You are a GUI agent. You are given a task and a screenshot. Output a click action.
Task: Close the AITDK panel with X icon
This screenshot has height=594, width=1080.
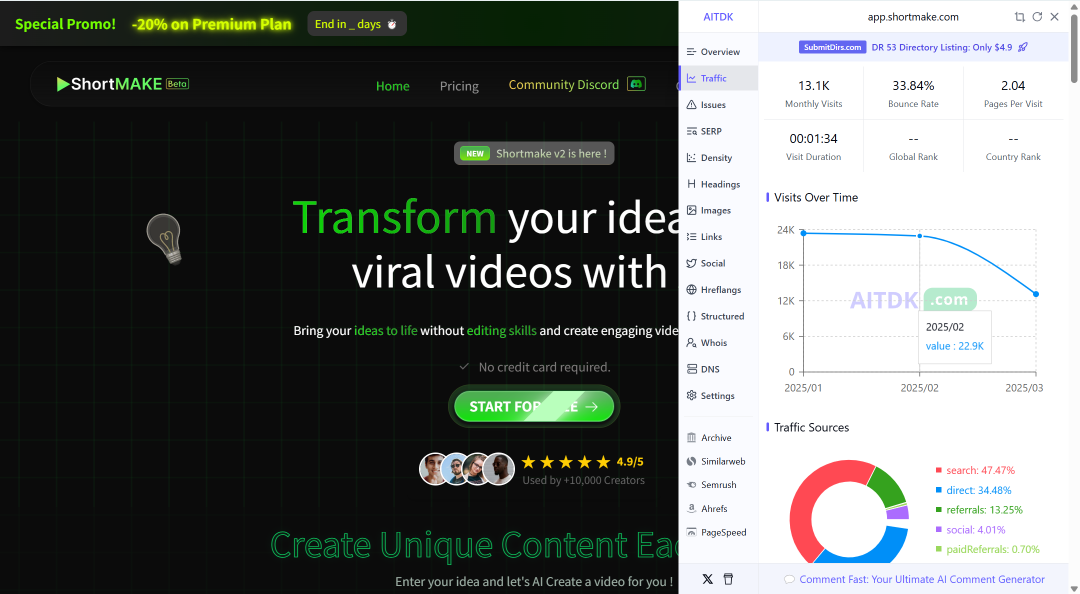[x=1055, y=17]
